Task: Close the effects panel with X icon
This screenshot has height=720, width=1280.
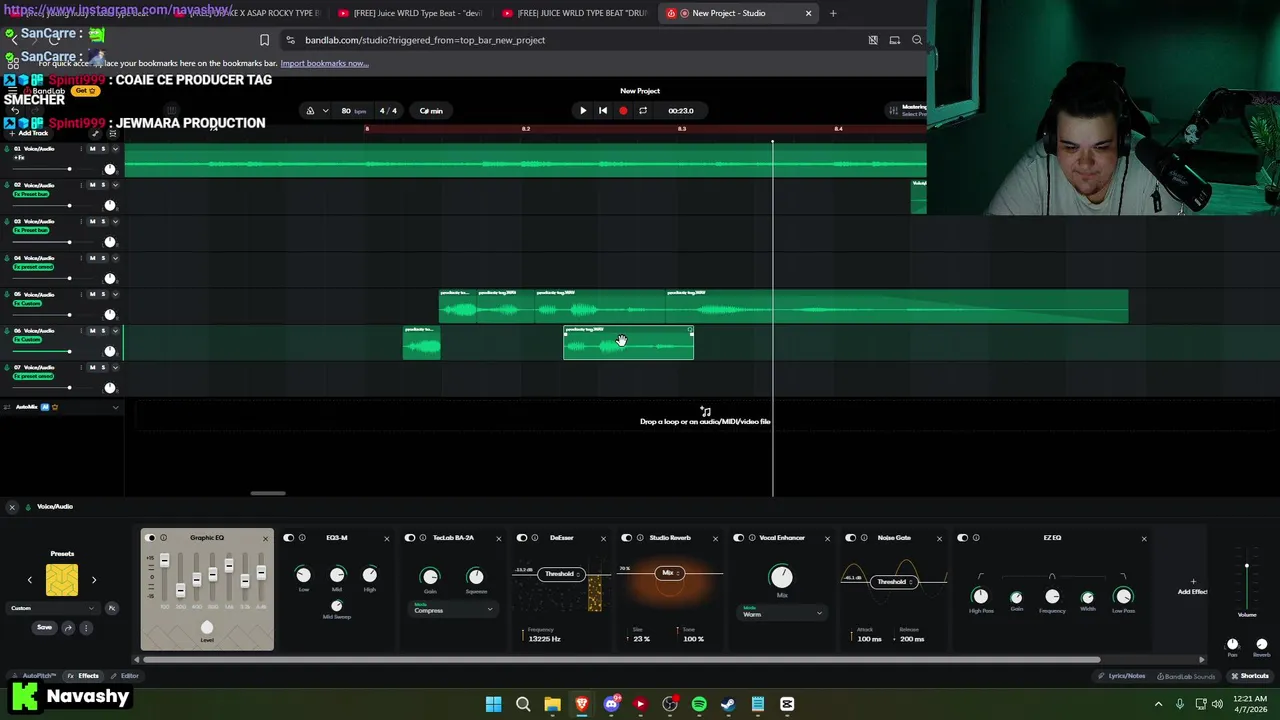Action: (12, 507)
